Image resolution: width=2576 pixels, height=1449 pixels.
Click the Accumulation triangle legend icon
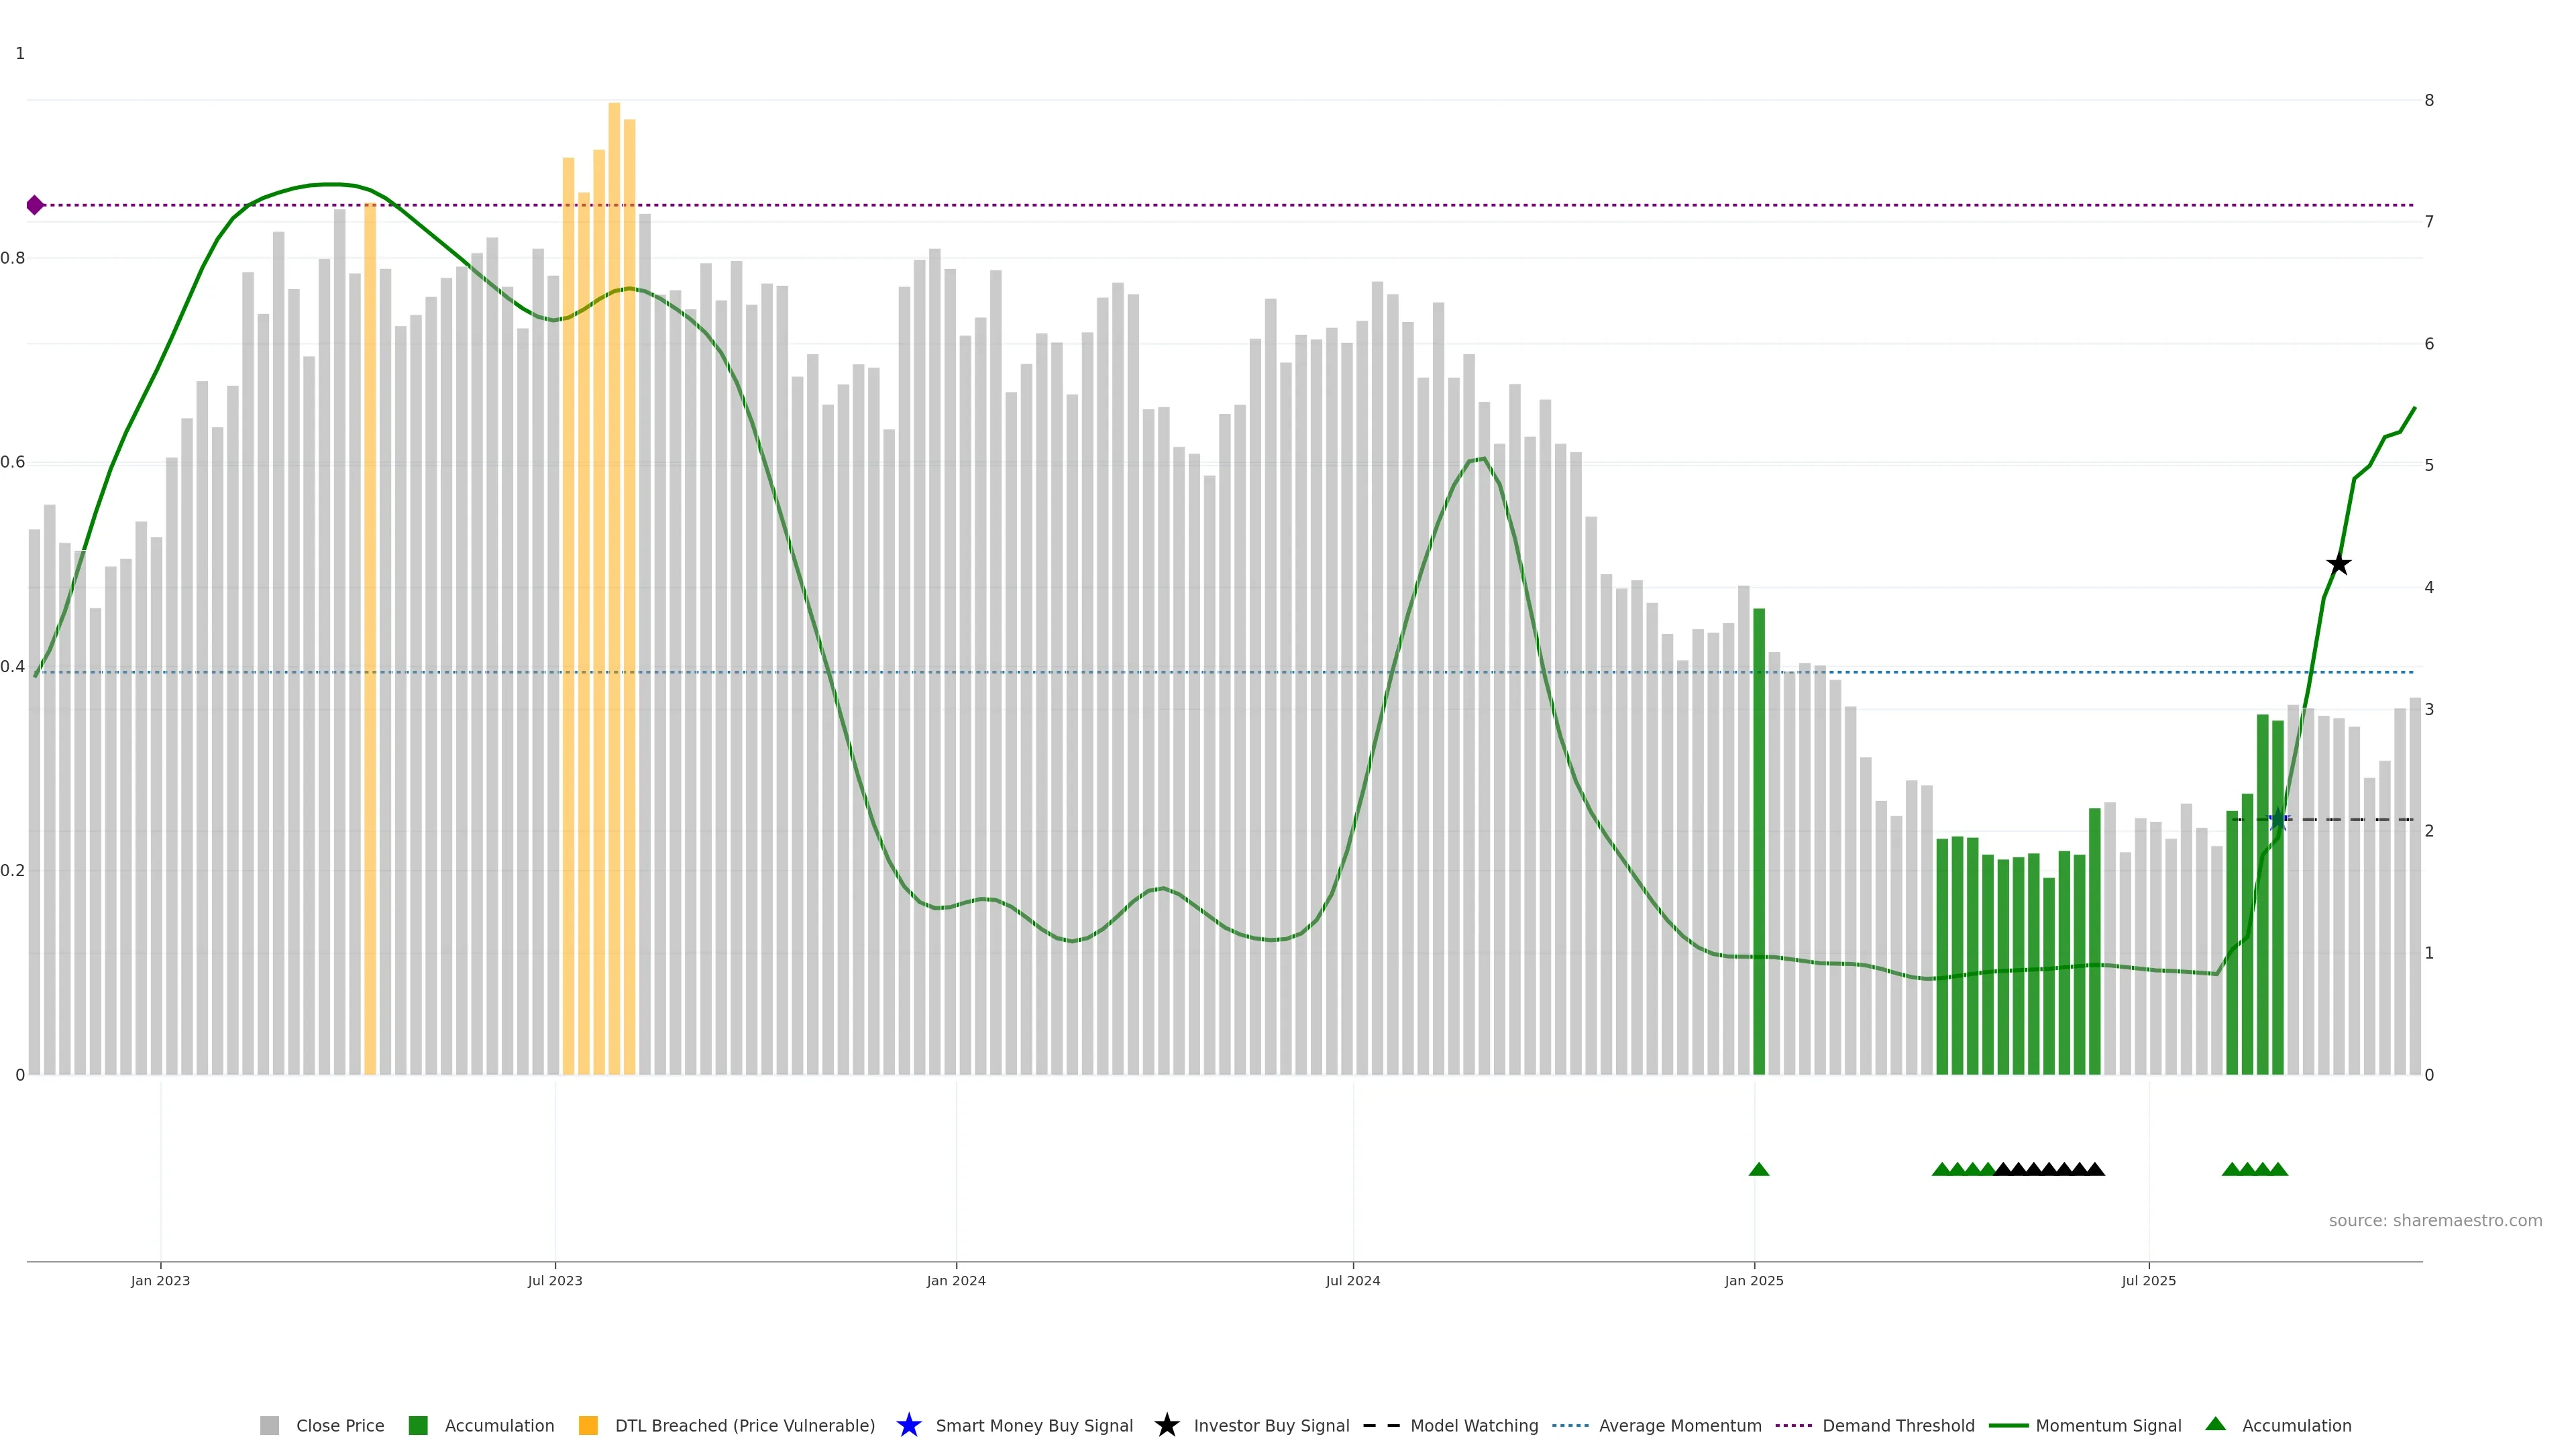tap(2216, 1424)
